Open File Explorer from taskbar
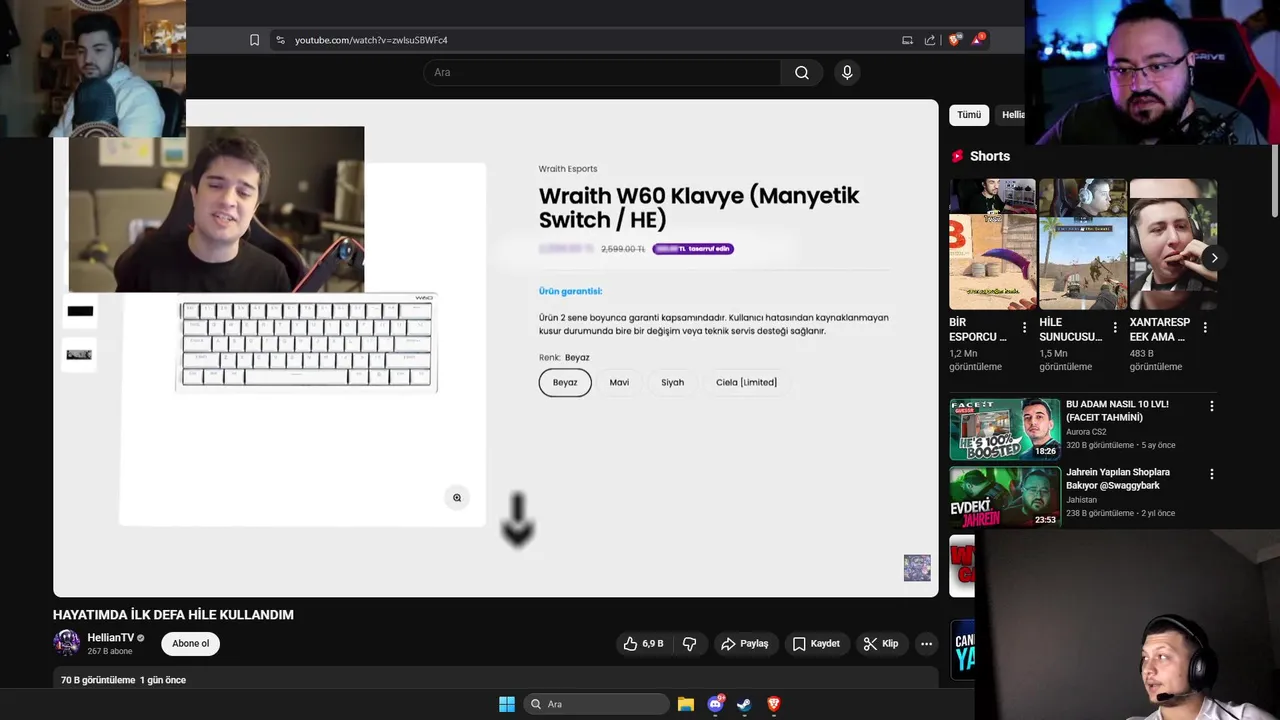 (686, 704)
